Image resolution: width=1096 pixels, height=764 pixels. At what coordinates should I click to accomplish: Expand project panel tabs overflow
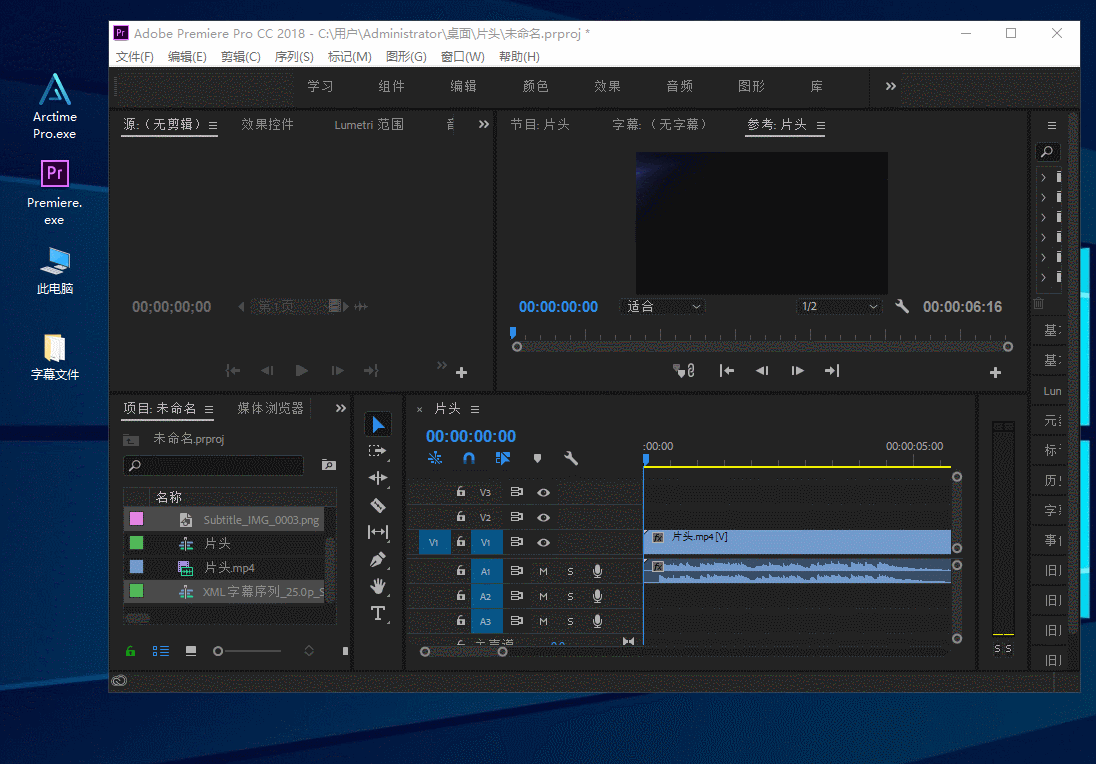click(x=340, y=408)
